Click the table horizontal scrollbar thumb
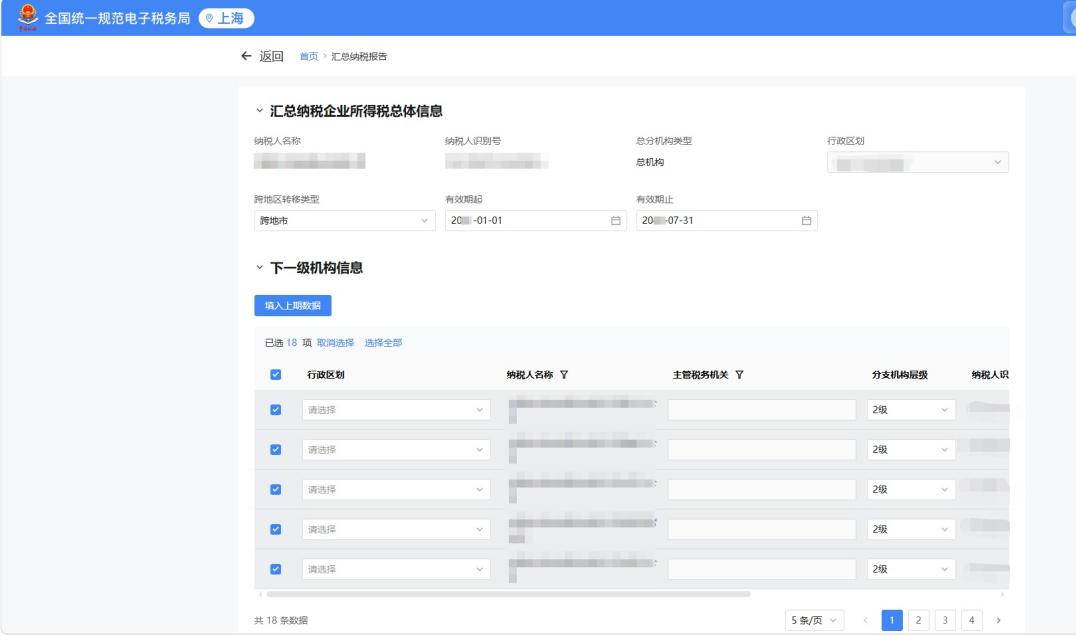The height and width of the screenshot is (636, 1076). coord(508,594)
